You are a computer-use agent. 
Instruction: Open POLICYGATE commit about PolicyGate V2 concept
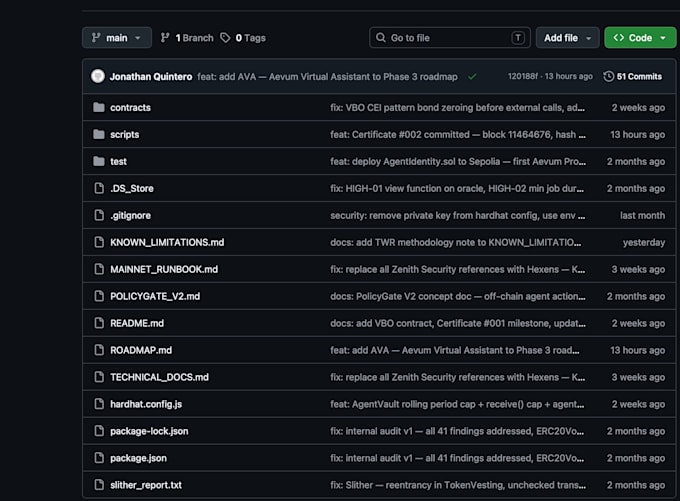pyautogui.click(x=458, y=296)
